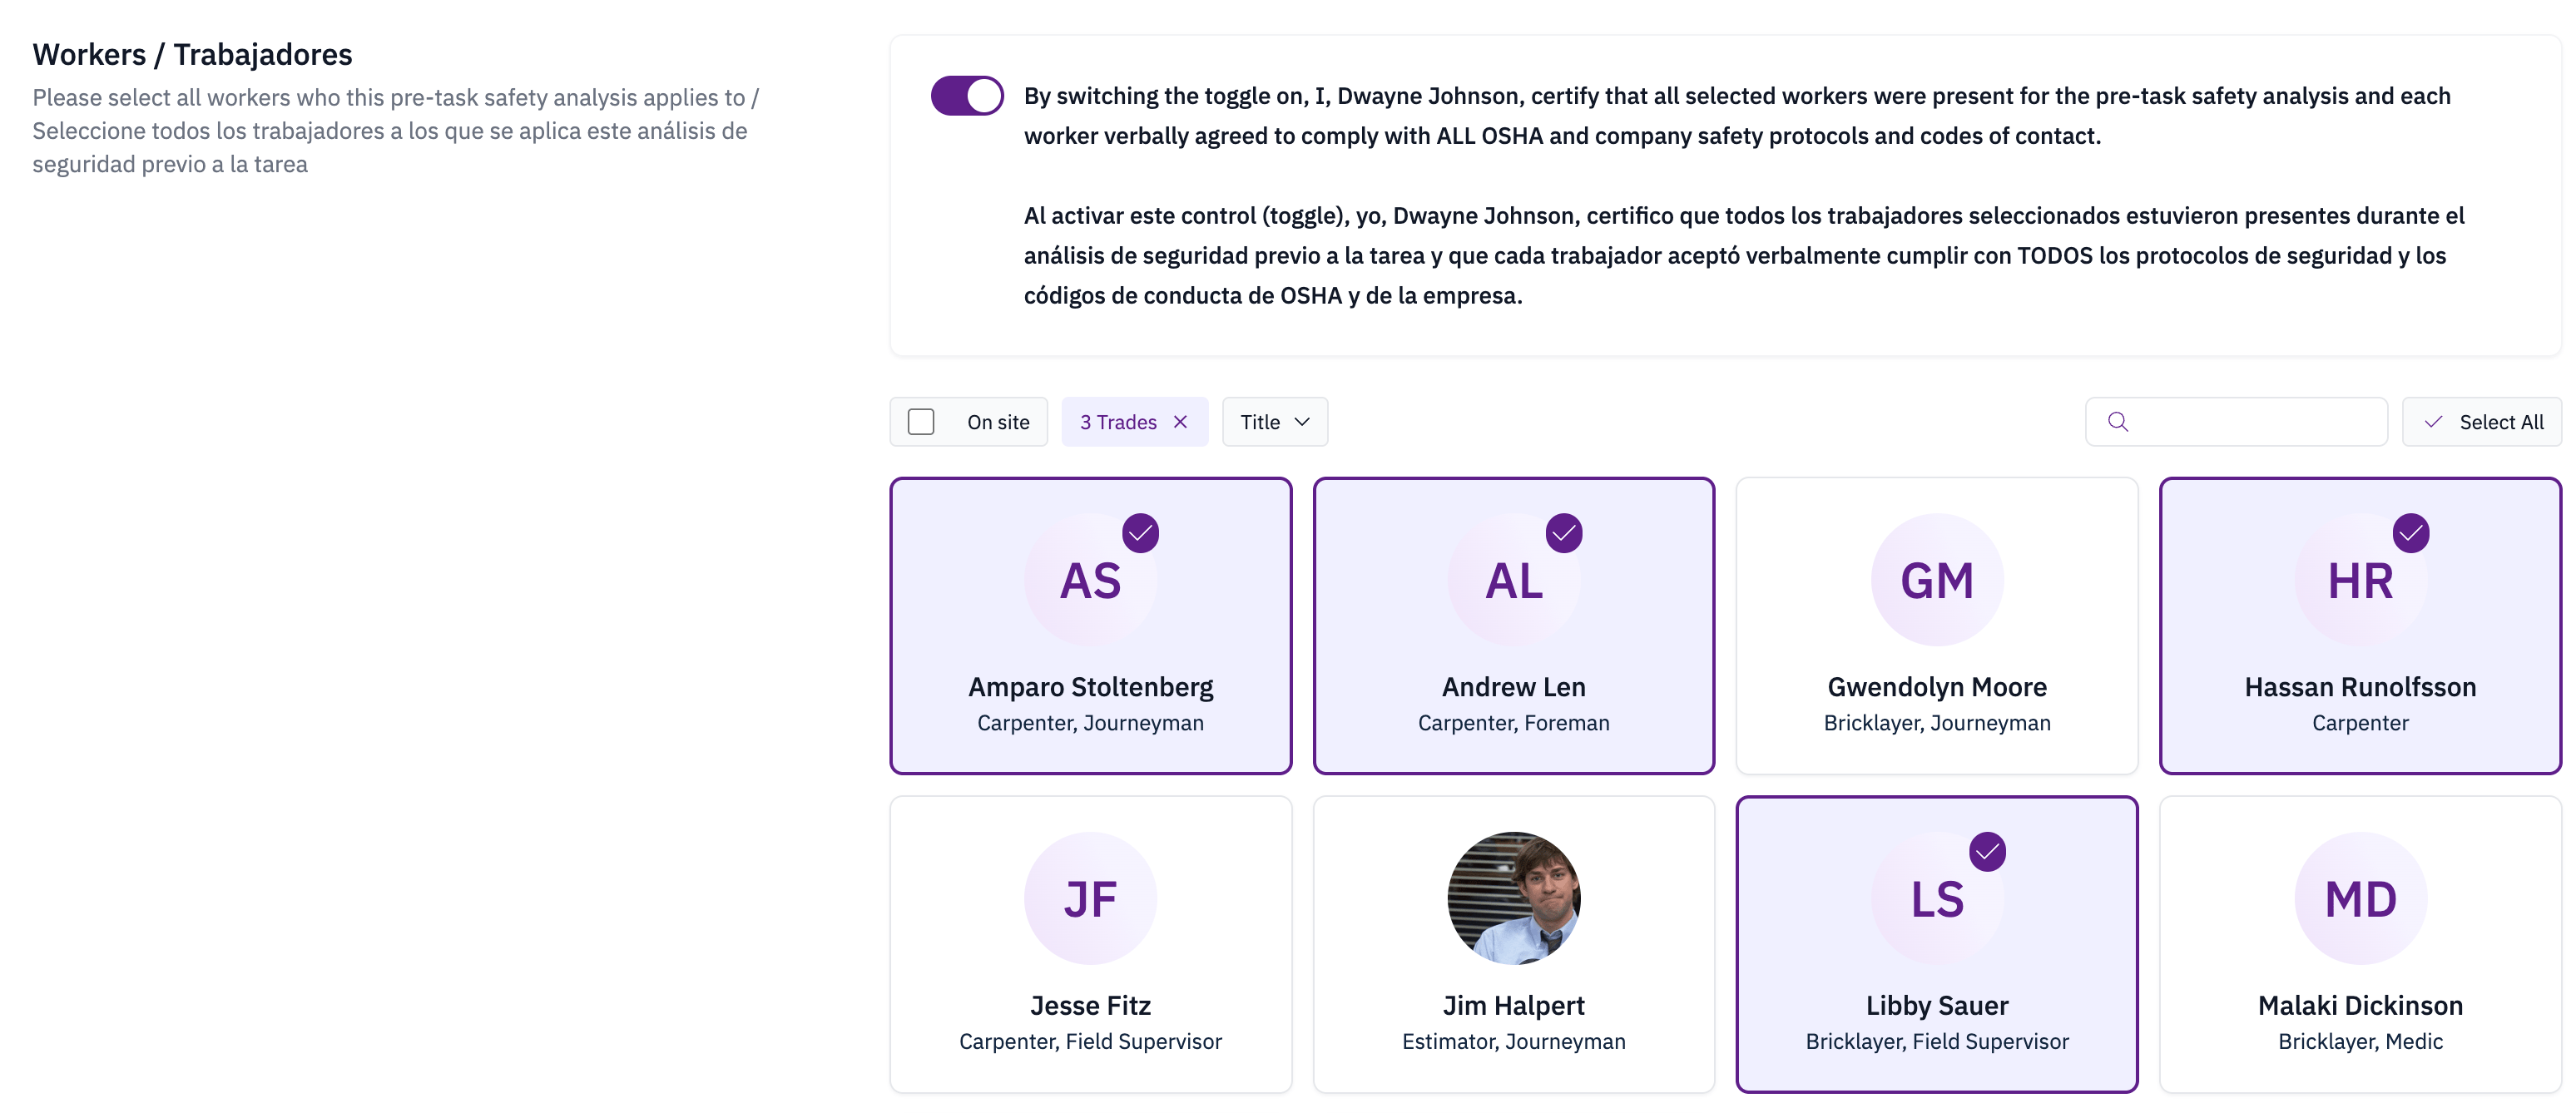Click the chevron arrow on Title dropdown

point(1302,422)
